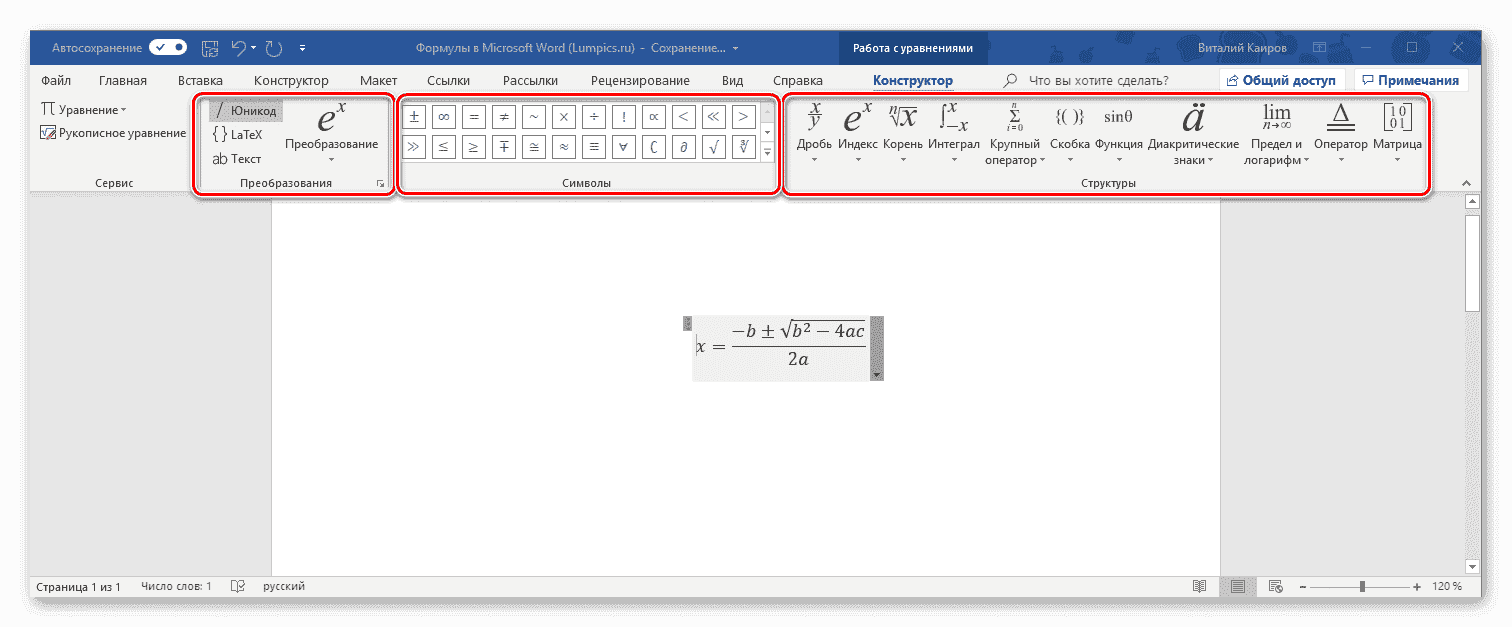Open Quick Access Toolbar customize menu
Image resolution: width=1512 pixels, height=627 pixels.
pos(302,47)
